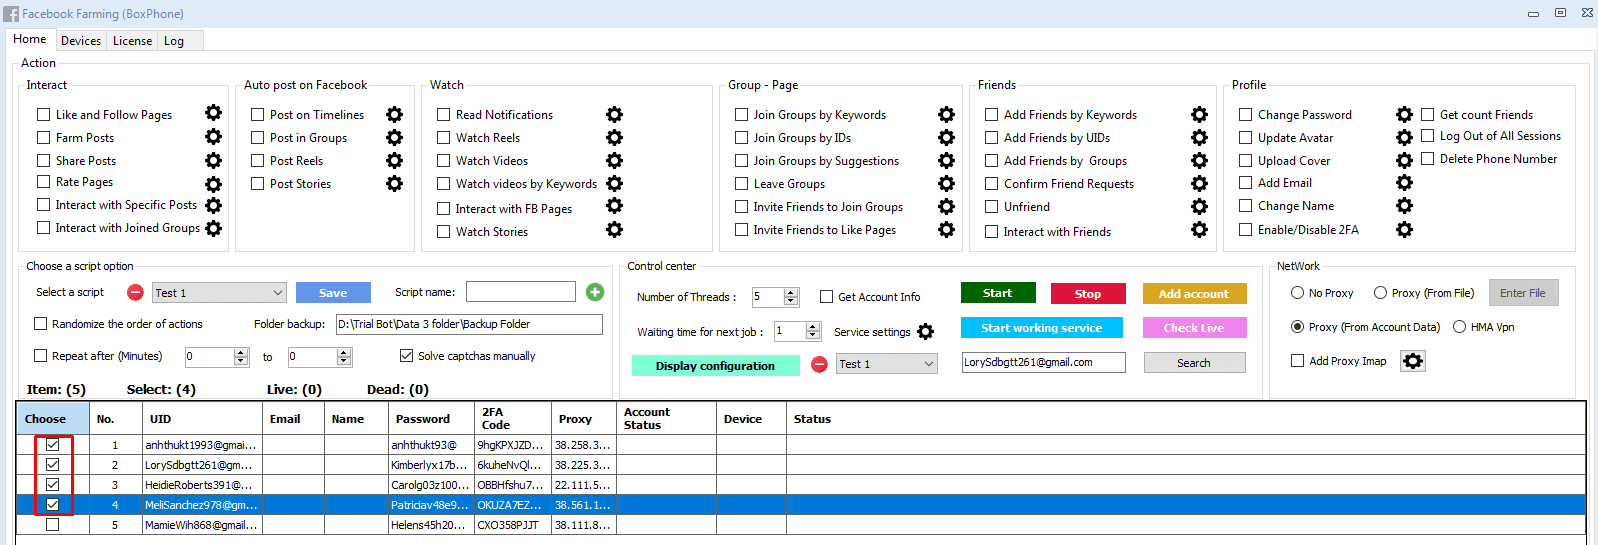Viewport: 1598px width, 545px height.
Task: Click the green Start button
Action: click(997, 293)
